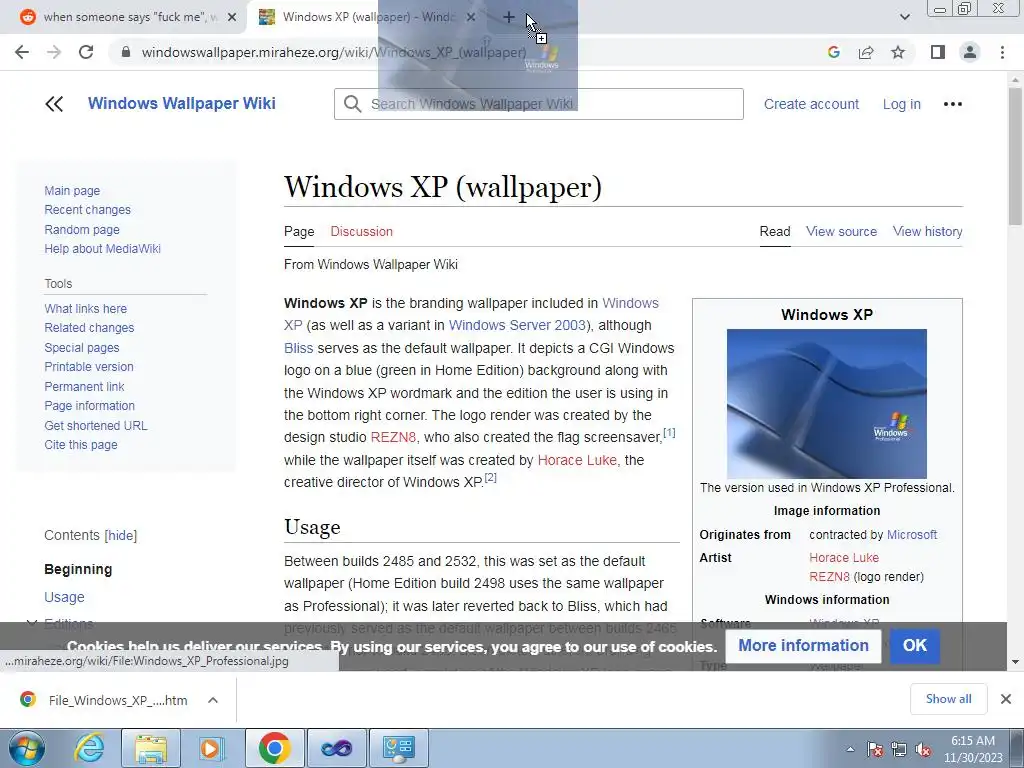Click the search magnifier icon
The height and width of the screenshot is (768, 1024).
pyautogui.click(x=353, y=104)
